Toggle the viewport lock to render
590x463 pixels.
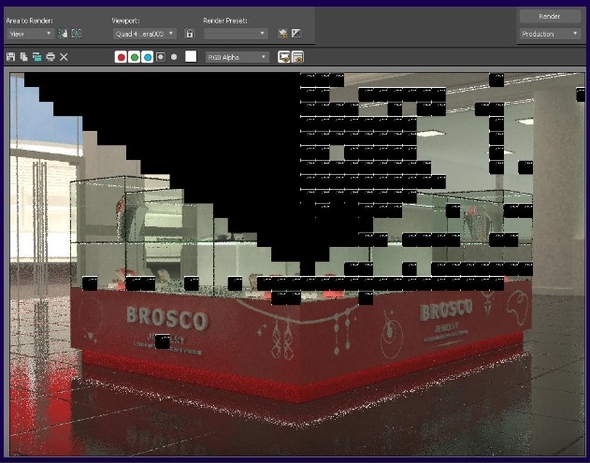click(x=190, y=34)
